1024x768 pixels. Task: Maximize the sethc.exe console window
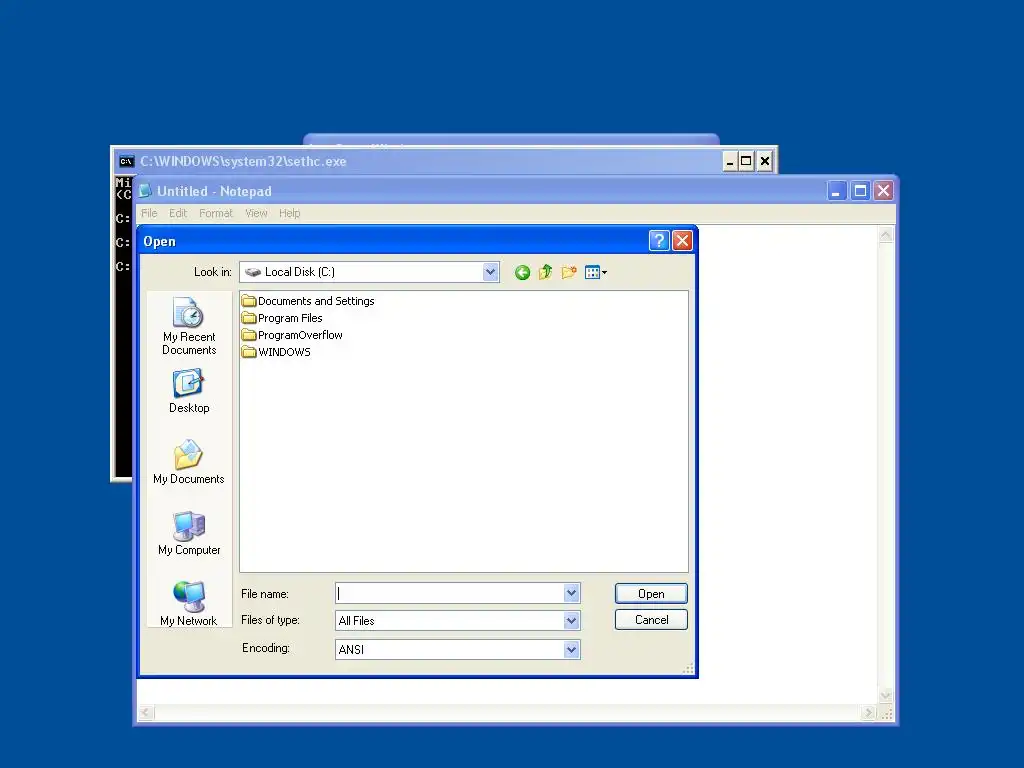coord(746,161)
